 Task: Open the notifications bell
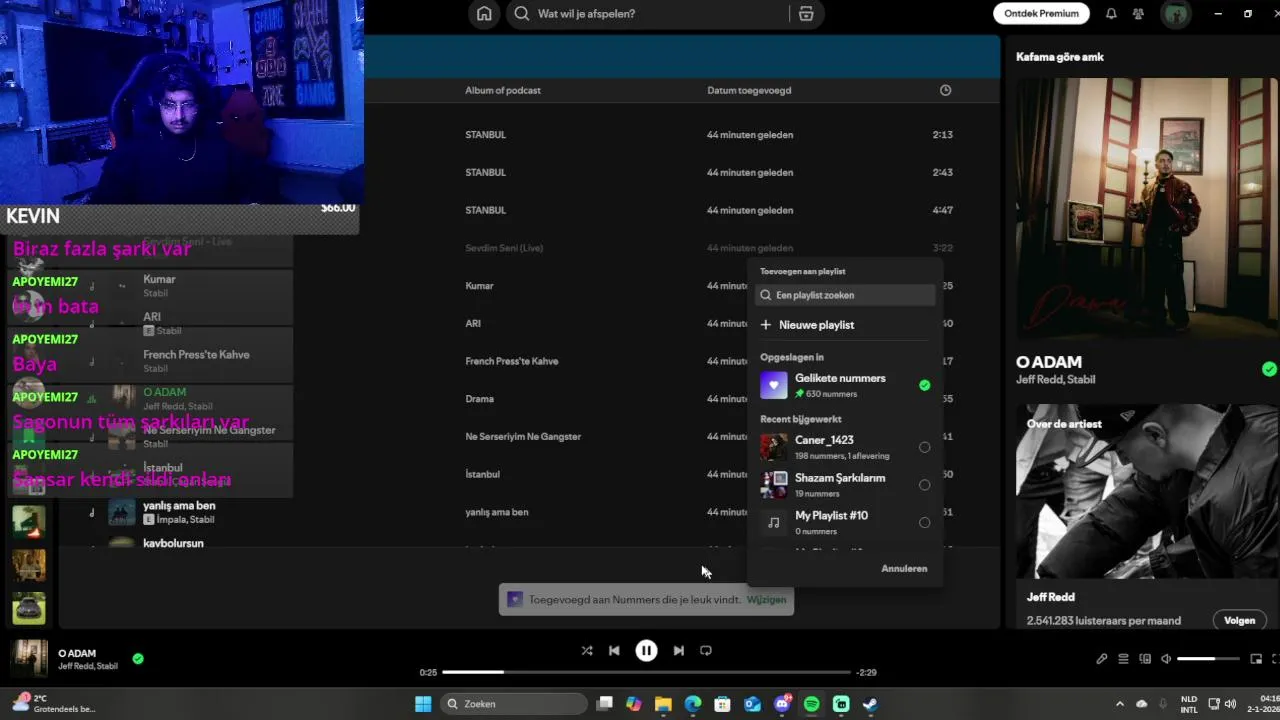1111,14
